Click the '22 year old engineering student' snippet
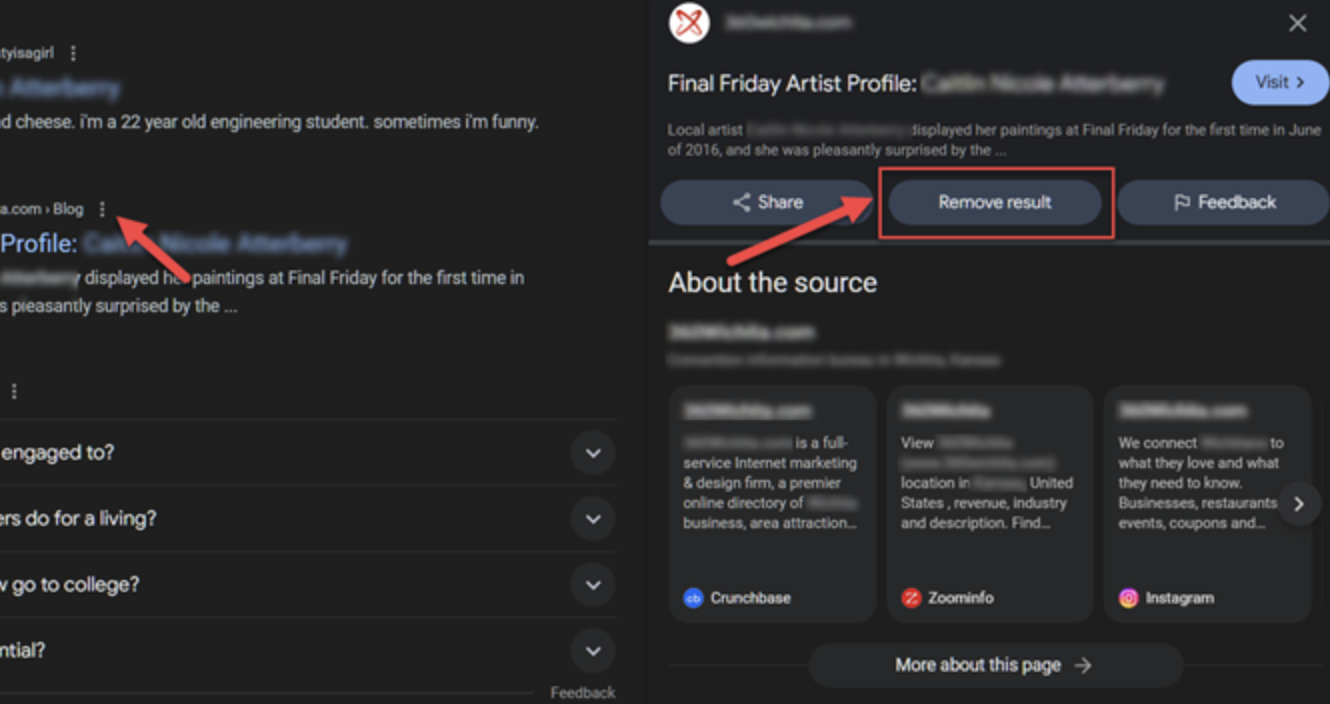 [x=269, y=122]
